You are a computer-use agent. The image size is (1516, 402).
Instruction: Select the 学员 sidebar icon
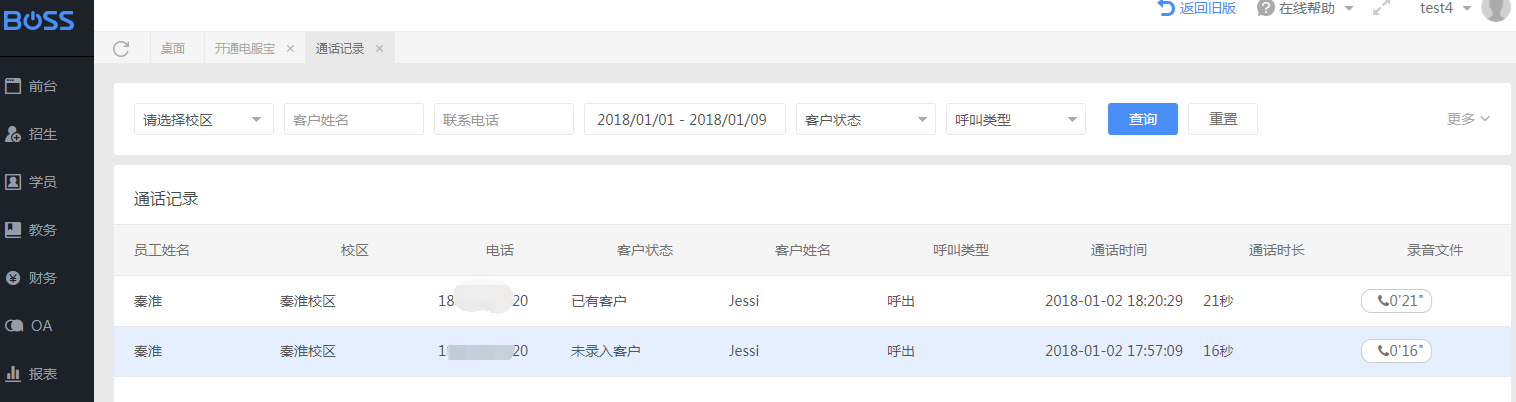pyautogui.click(x=13, y=182)
